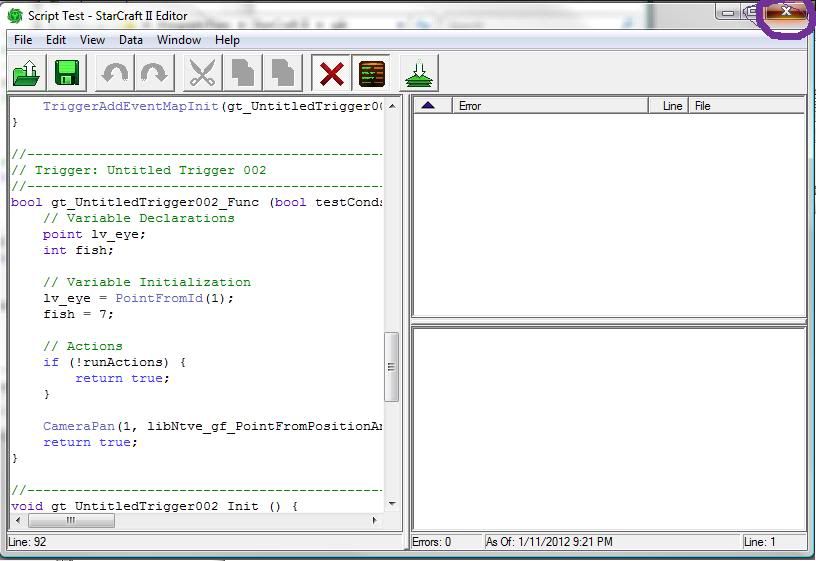Open the File menu

pos(23,40)
